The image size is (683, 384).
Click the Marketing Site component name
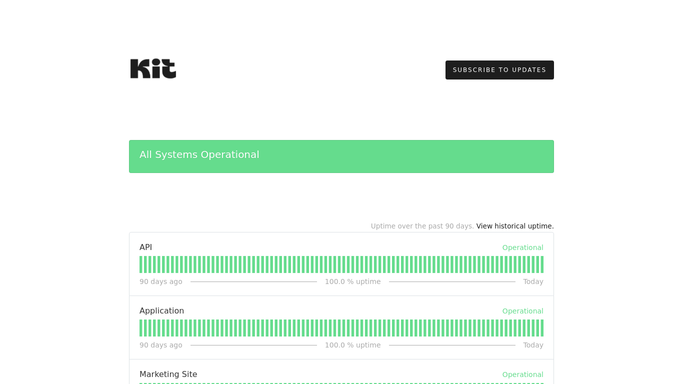coord(168,374)
